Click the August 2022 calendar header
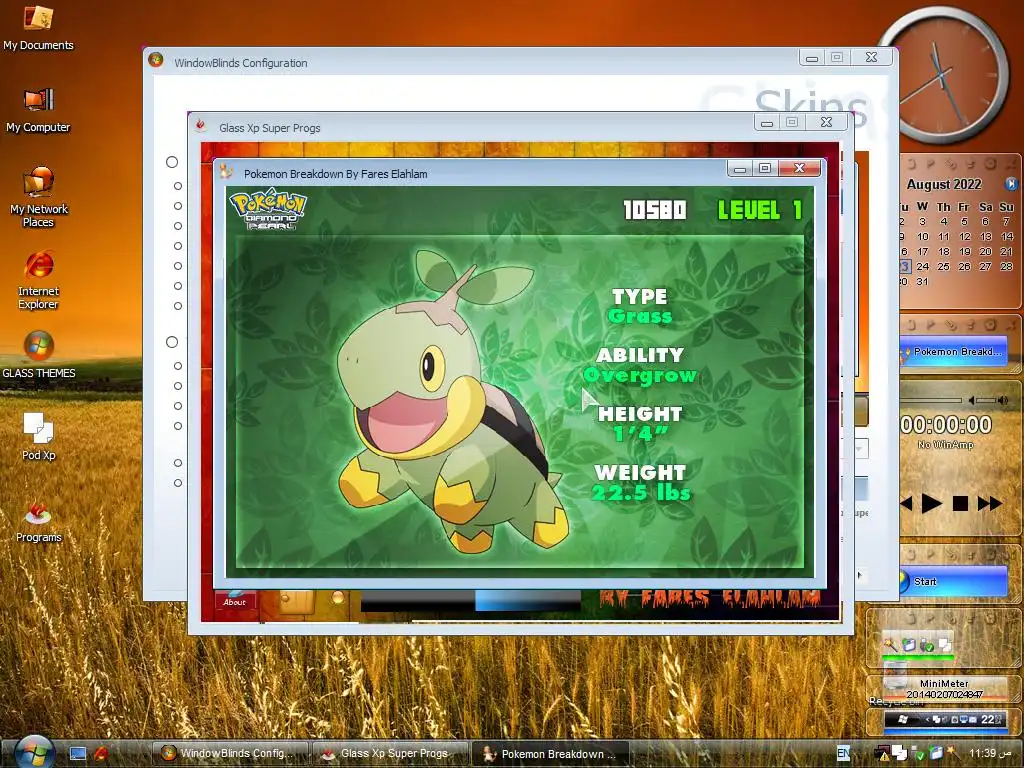This screenshot has height=768, width=1024. (x=944, y=184)
